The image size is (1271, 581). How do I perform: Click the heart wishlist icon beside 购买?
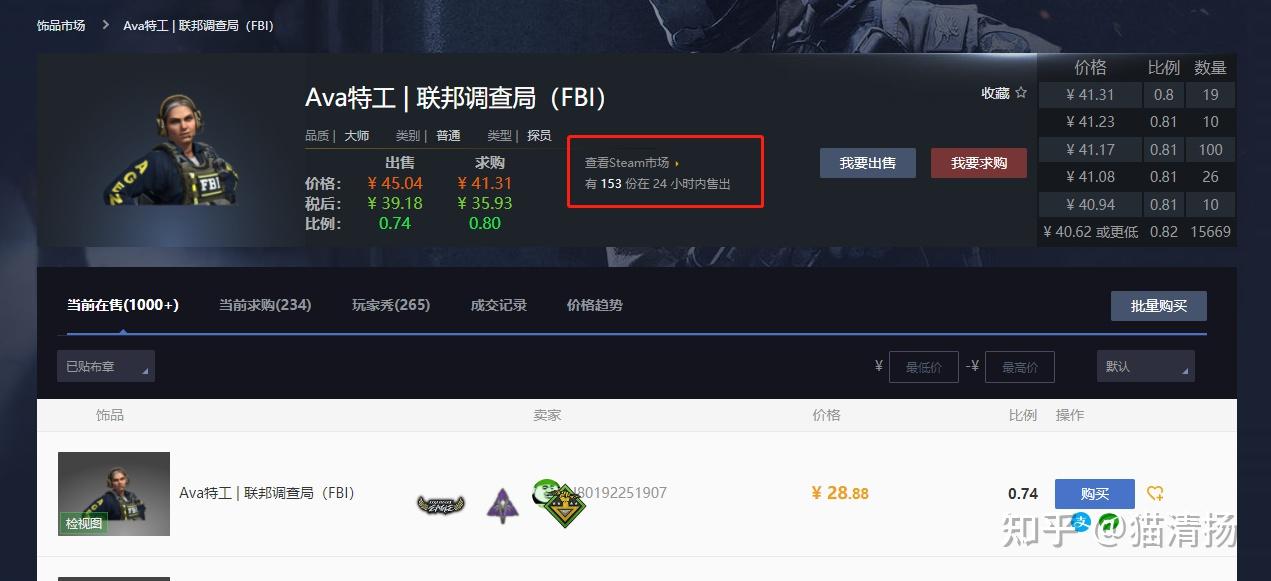[x=1155, y=493]
